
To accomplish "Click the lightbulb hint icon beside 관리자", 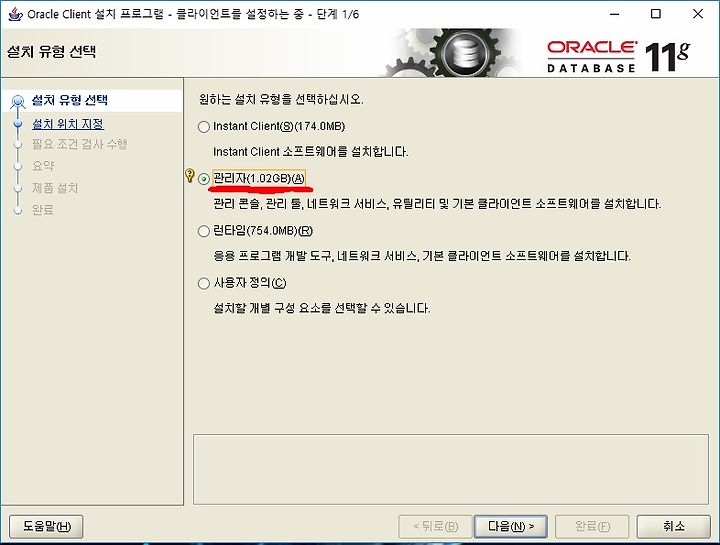I will (189, 175).
